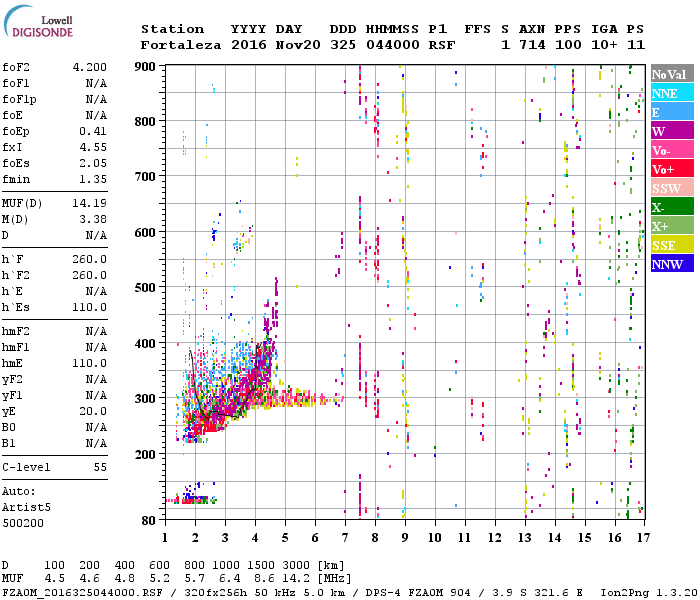Click the 900 km height axis label
700x600 pixels.
[145, 67]
